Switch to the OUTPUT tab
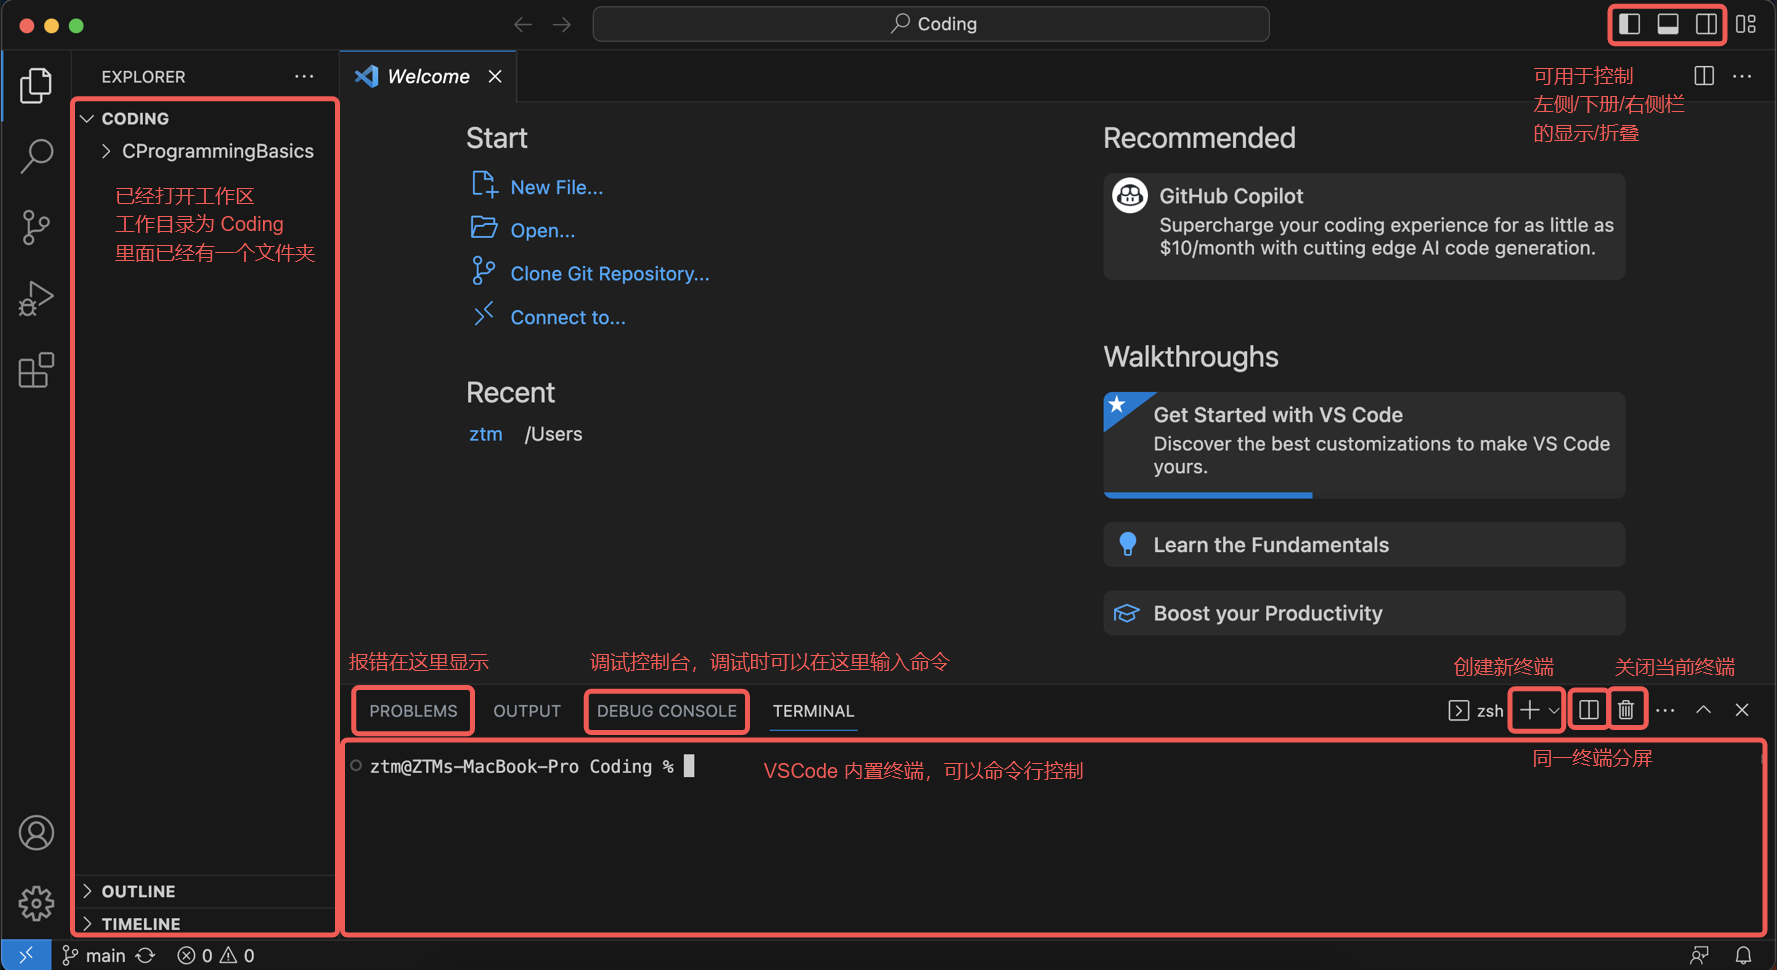 click(527, 711)
